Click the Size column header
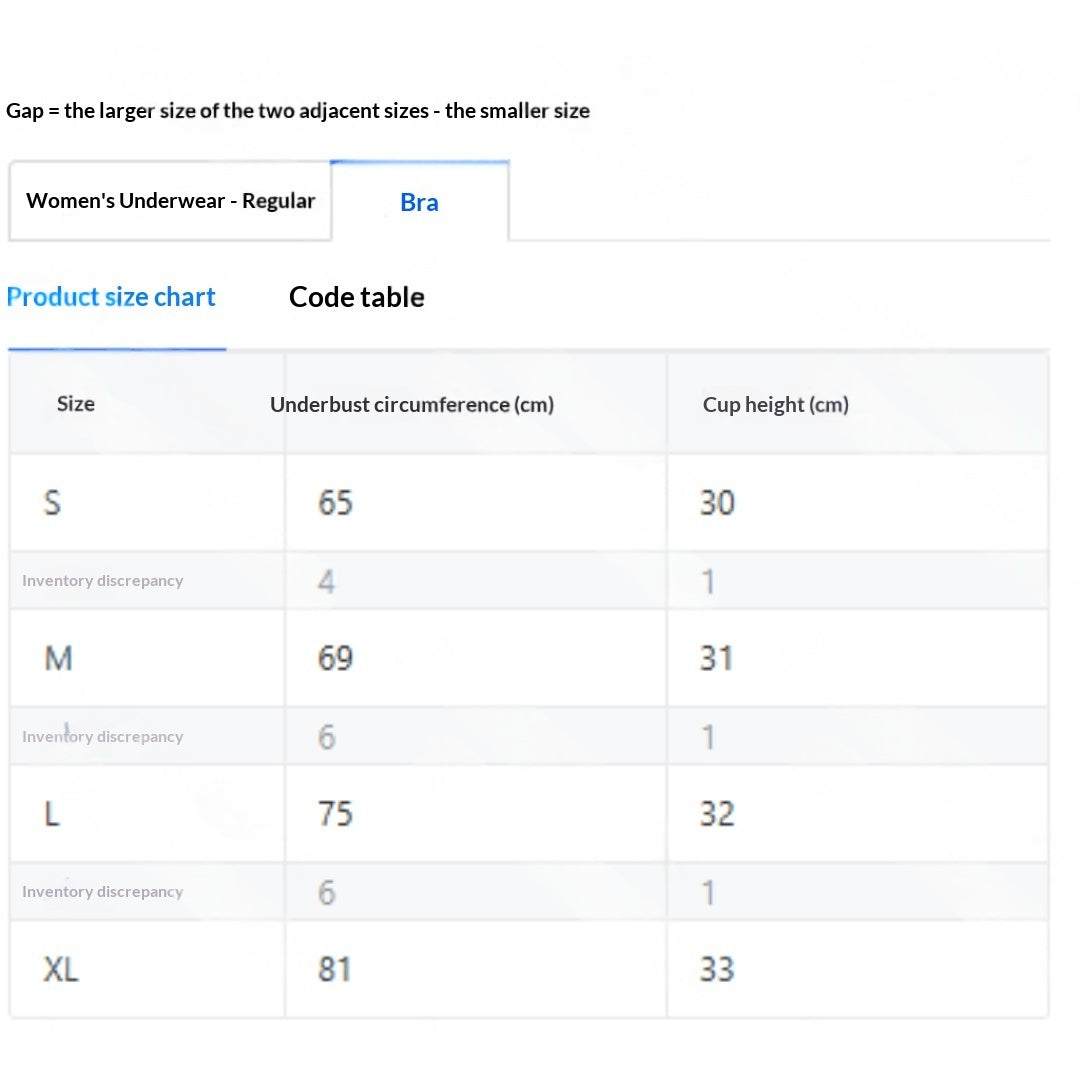The height and width of the screenshot is (1080, 1080). [76, 404]
